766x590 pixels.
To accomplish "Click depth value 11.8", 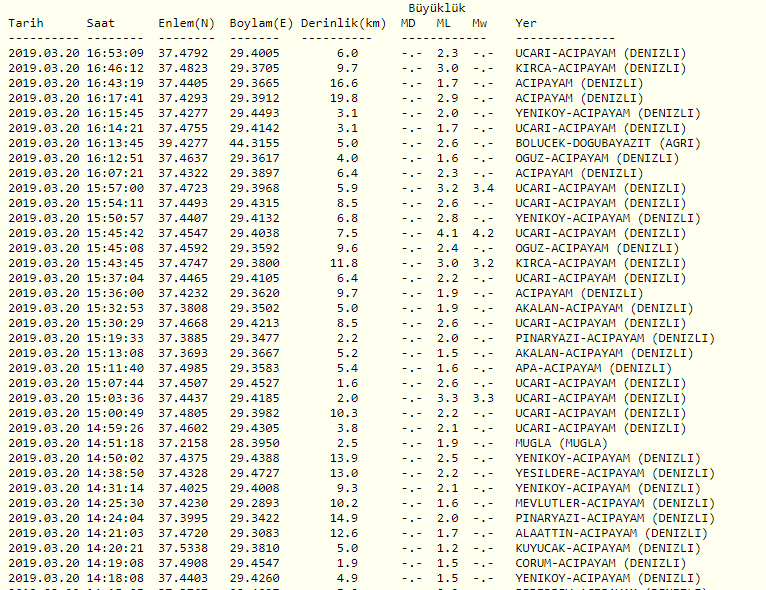I will tap(344, 263).
